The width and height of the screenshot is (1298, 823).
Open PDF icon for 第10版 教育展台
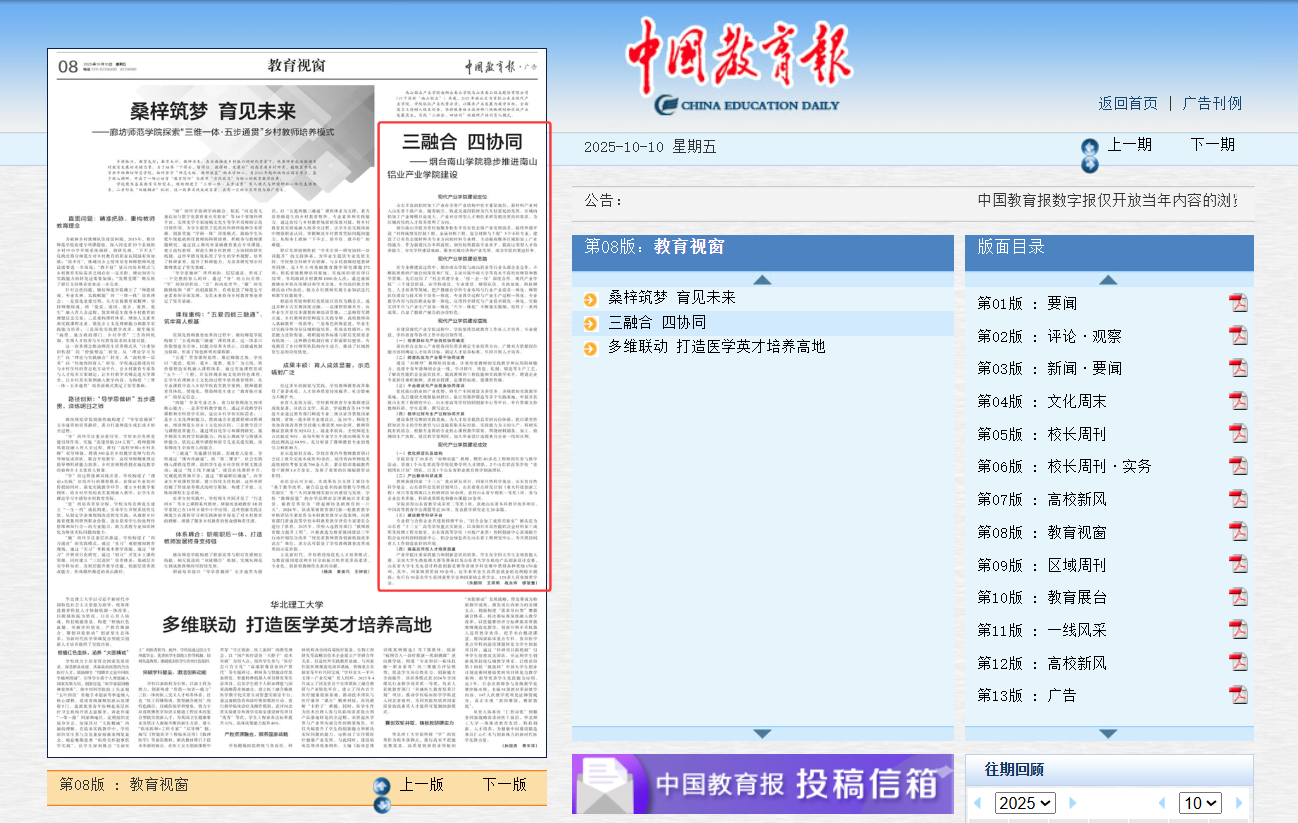click(1237, 597)
